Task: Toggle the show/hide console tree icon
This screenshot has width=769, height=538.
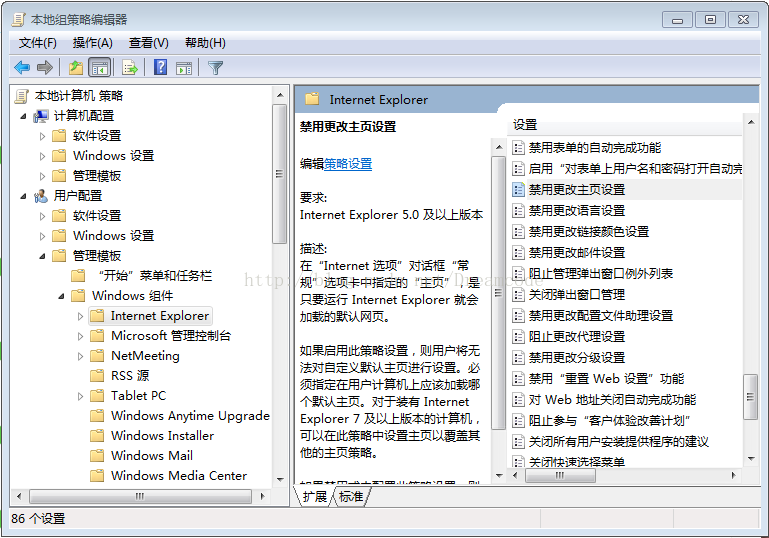Action: click(100, 67)
